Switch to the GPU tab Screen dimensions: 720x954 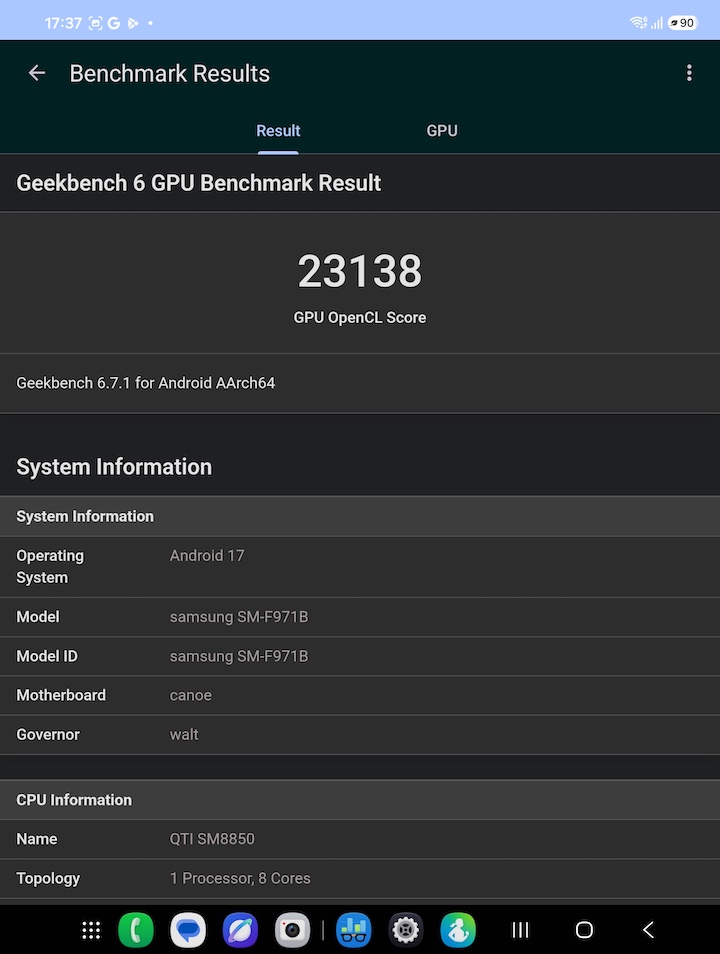(442, 131)
